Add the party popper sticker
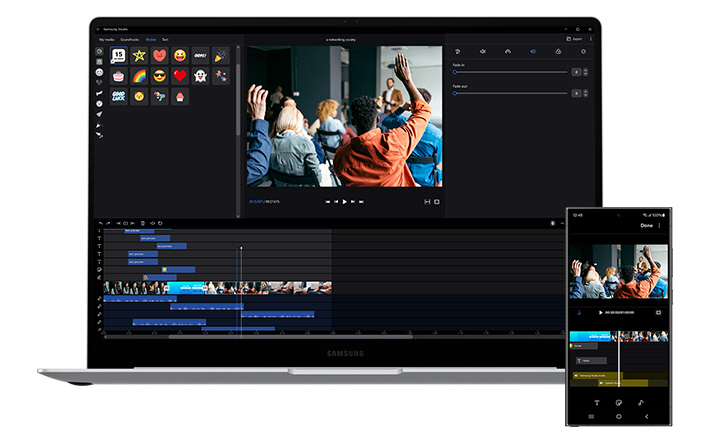 pyautogui.click(x=221, y=56)
